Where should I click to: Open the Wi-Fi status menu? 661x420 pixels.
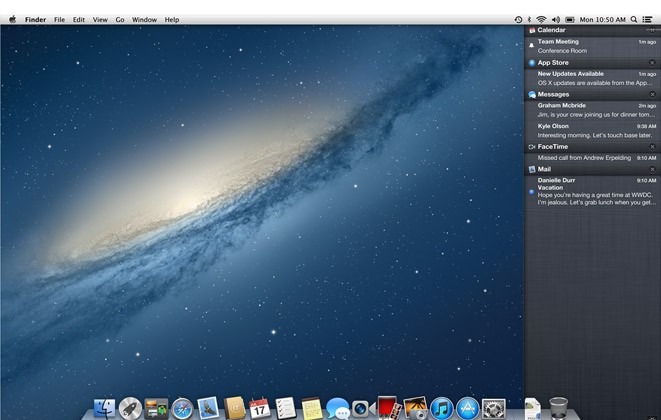tap(541, 19)
